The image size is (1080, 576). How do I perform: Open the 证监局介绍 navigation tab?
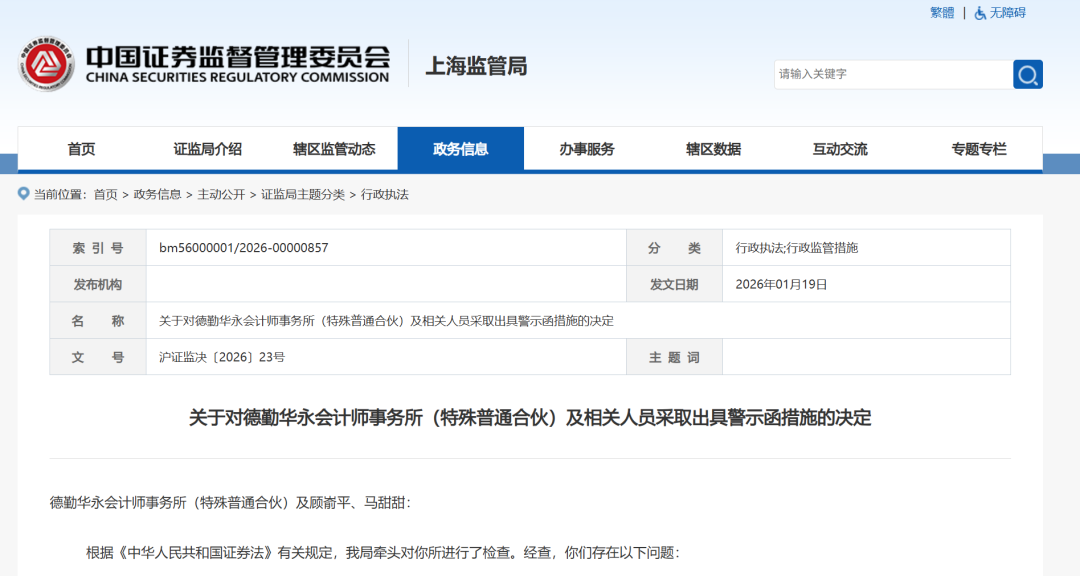pyautogui.click(x=207, y=149)
